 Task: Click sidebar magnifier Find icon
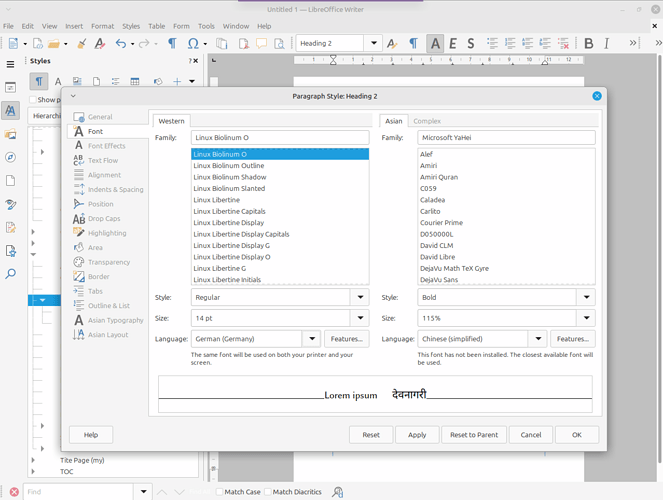pyautogui.click(x=11, y=274)
